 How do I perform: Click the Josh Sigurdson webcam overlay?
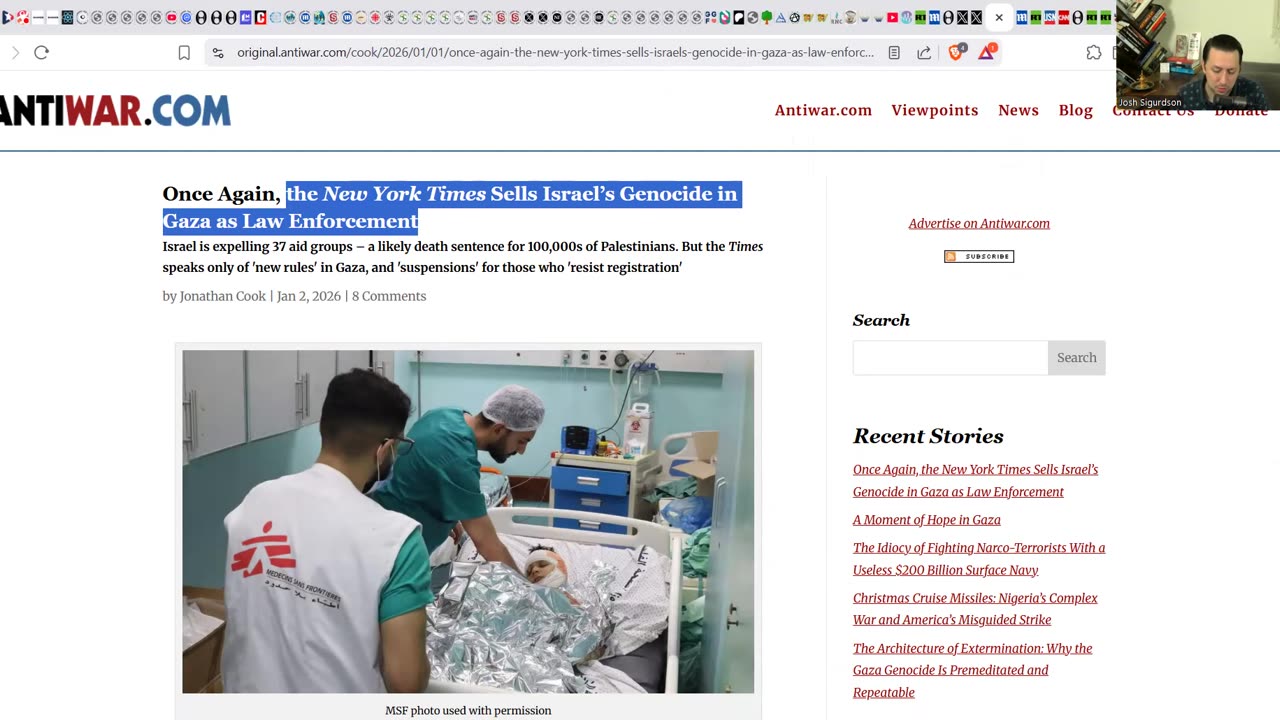(x=1198, y=55)
